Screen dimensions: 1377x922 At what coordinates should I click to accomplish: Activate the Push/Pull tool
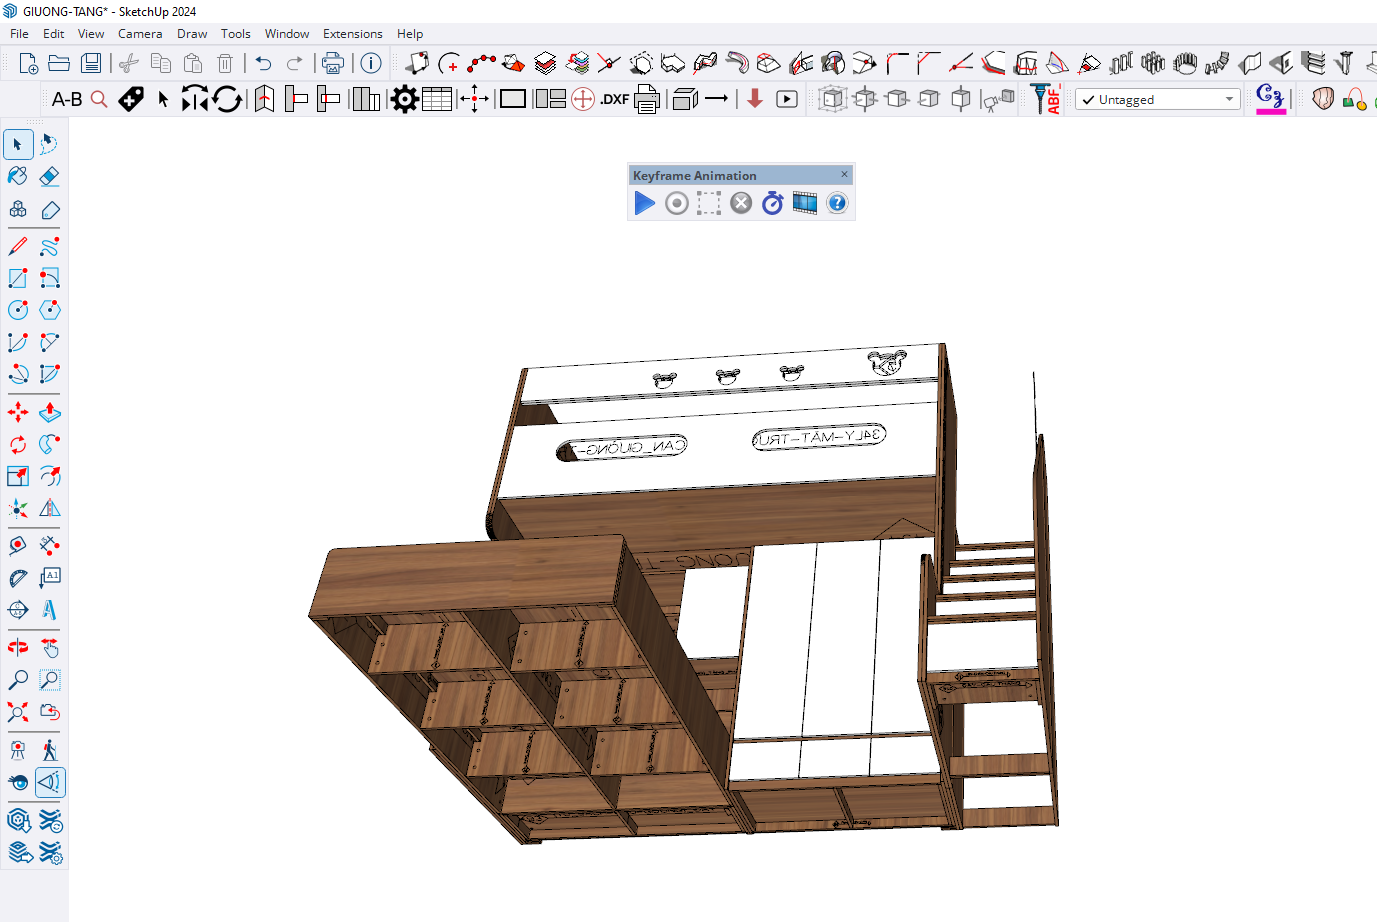49,412
